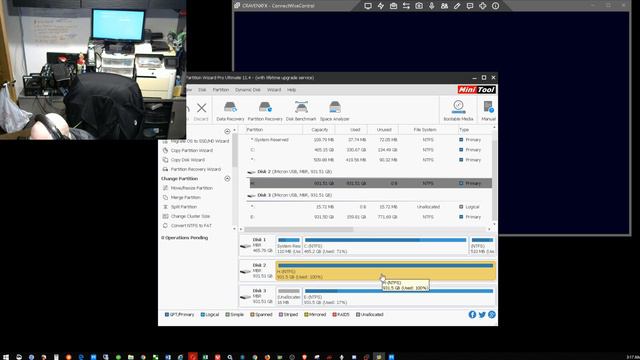Open the Help menu
The image size is (640, 360).
(291, 90)
